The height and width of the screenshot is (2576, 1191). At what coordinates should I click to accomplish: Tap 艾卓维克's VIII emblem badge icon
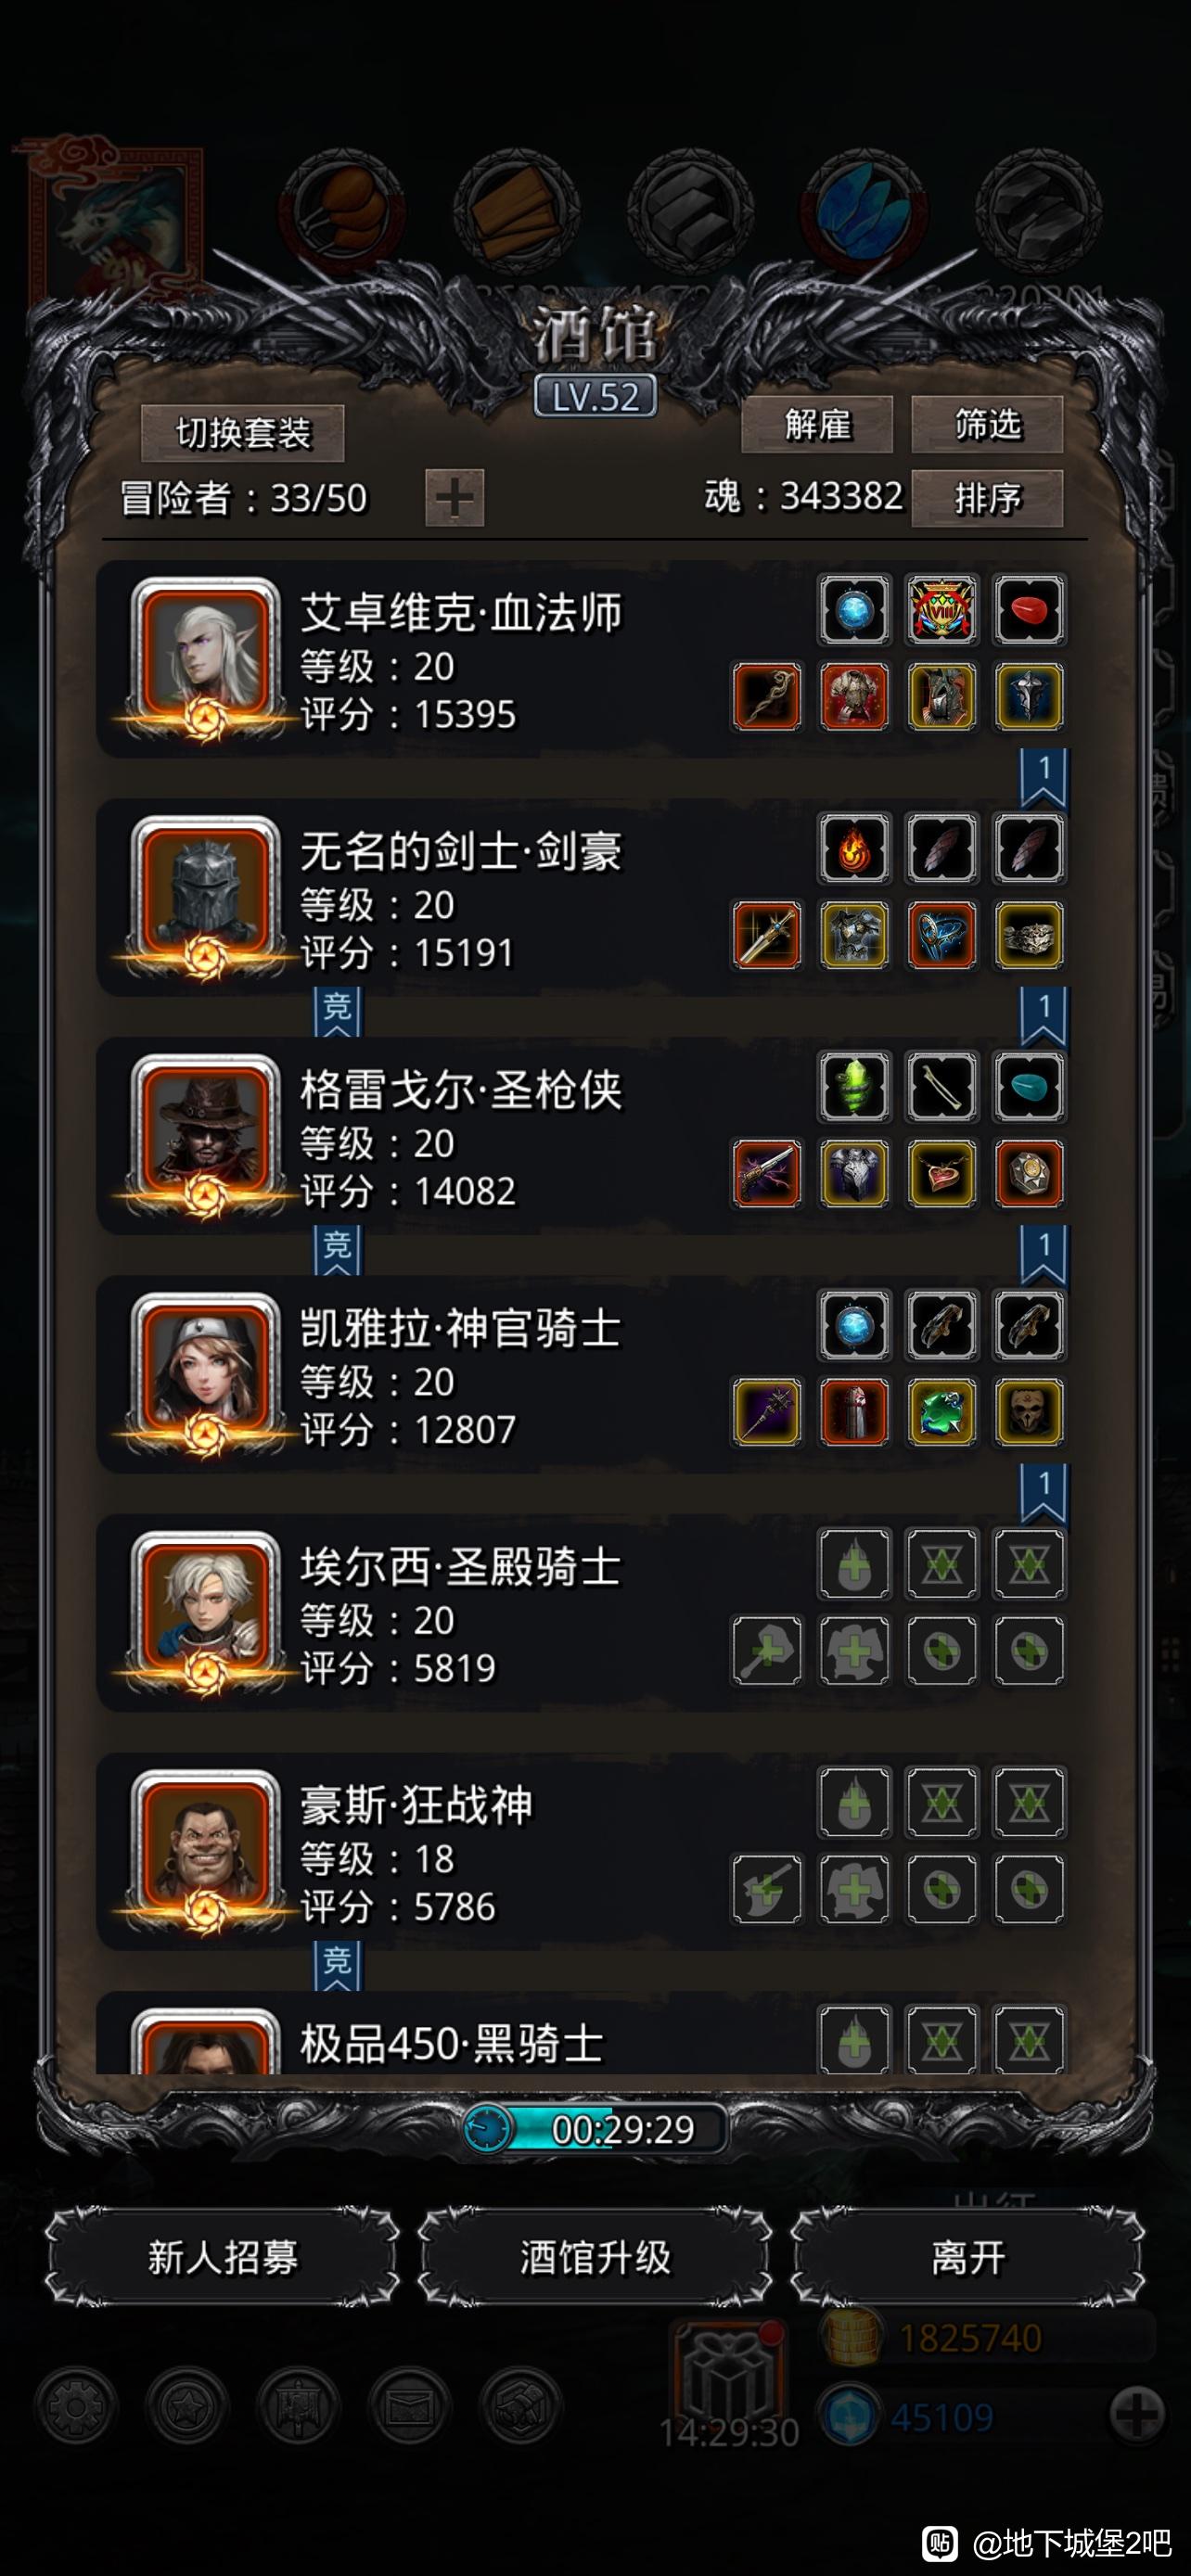[x=942, y=610]
